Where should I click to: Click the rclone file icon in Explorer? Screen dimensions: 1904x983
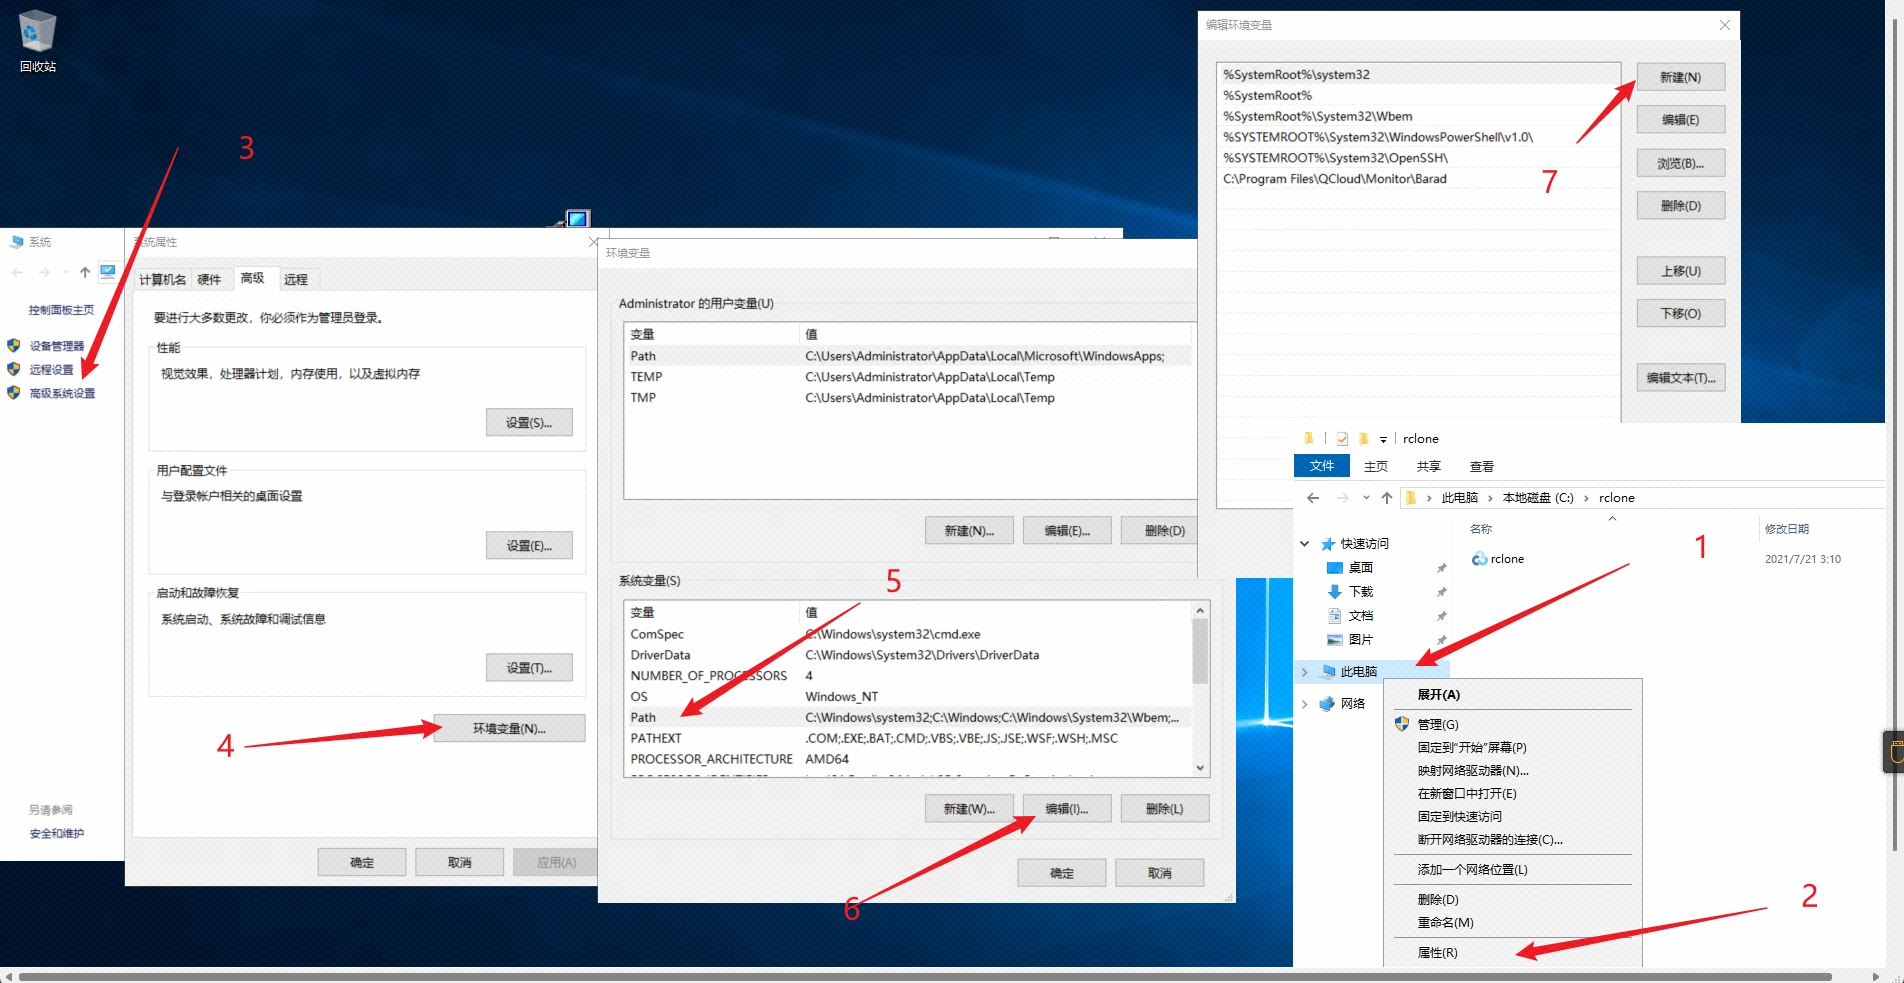tap(1479, 559)
